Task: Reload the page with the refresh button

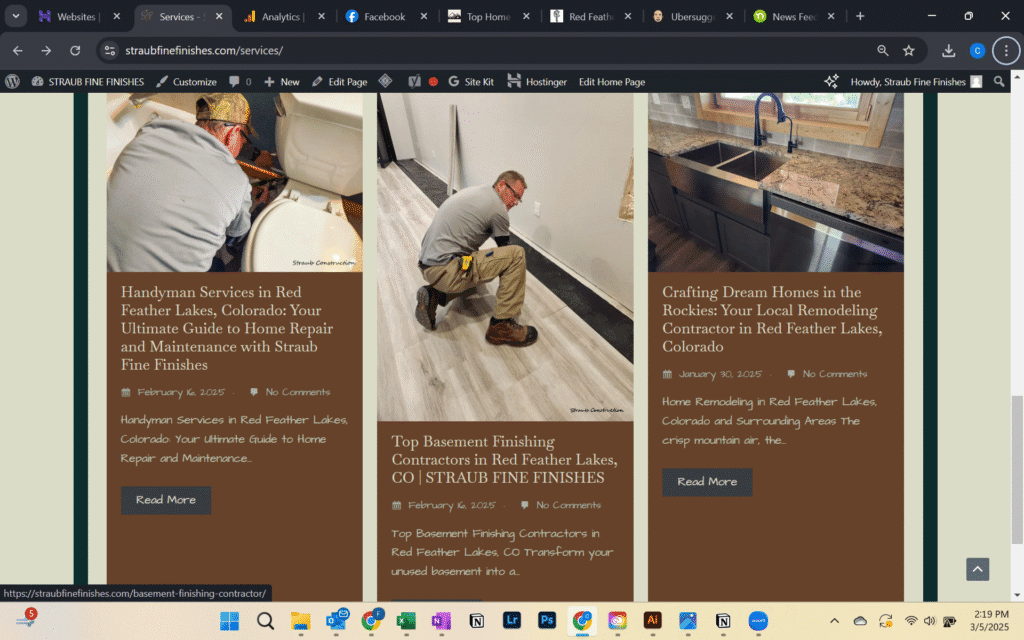Action: (x=75, y=50)
